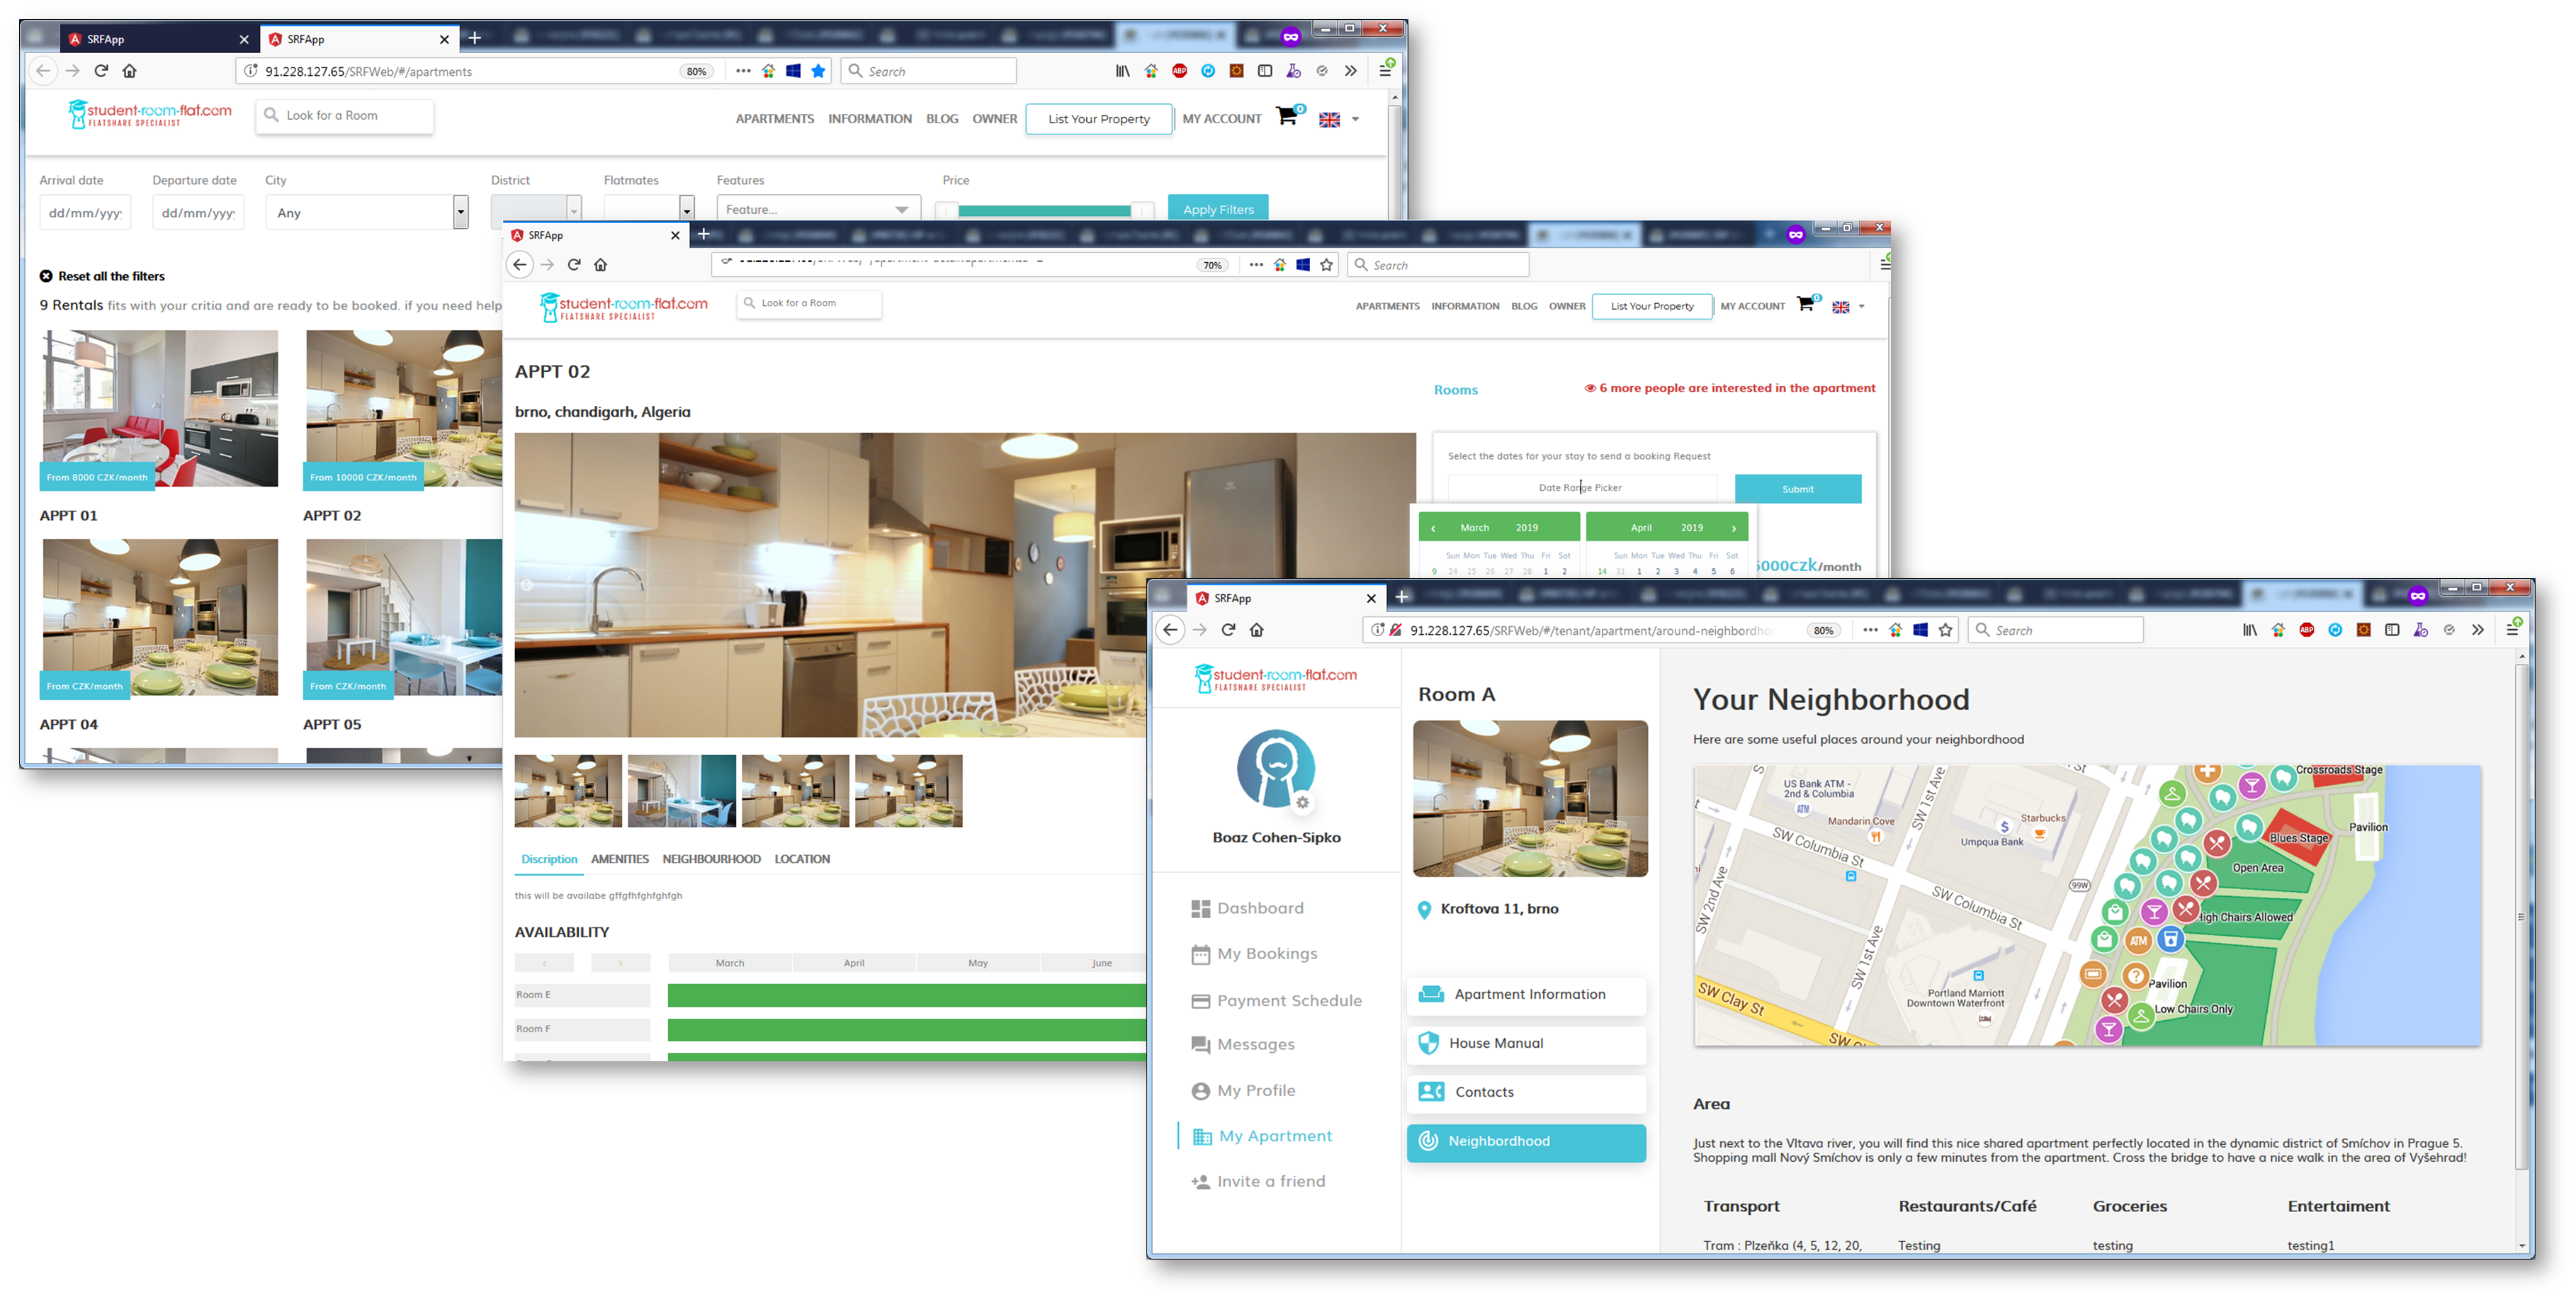Click the bookmark star in the neighborhood window
Image resolution: width=2576 pixels, height=1300 pixels.
[x=1945, y=630]
